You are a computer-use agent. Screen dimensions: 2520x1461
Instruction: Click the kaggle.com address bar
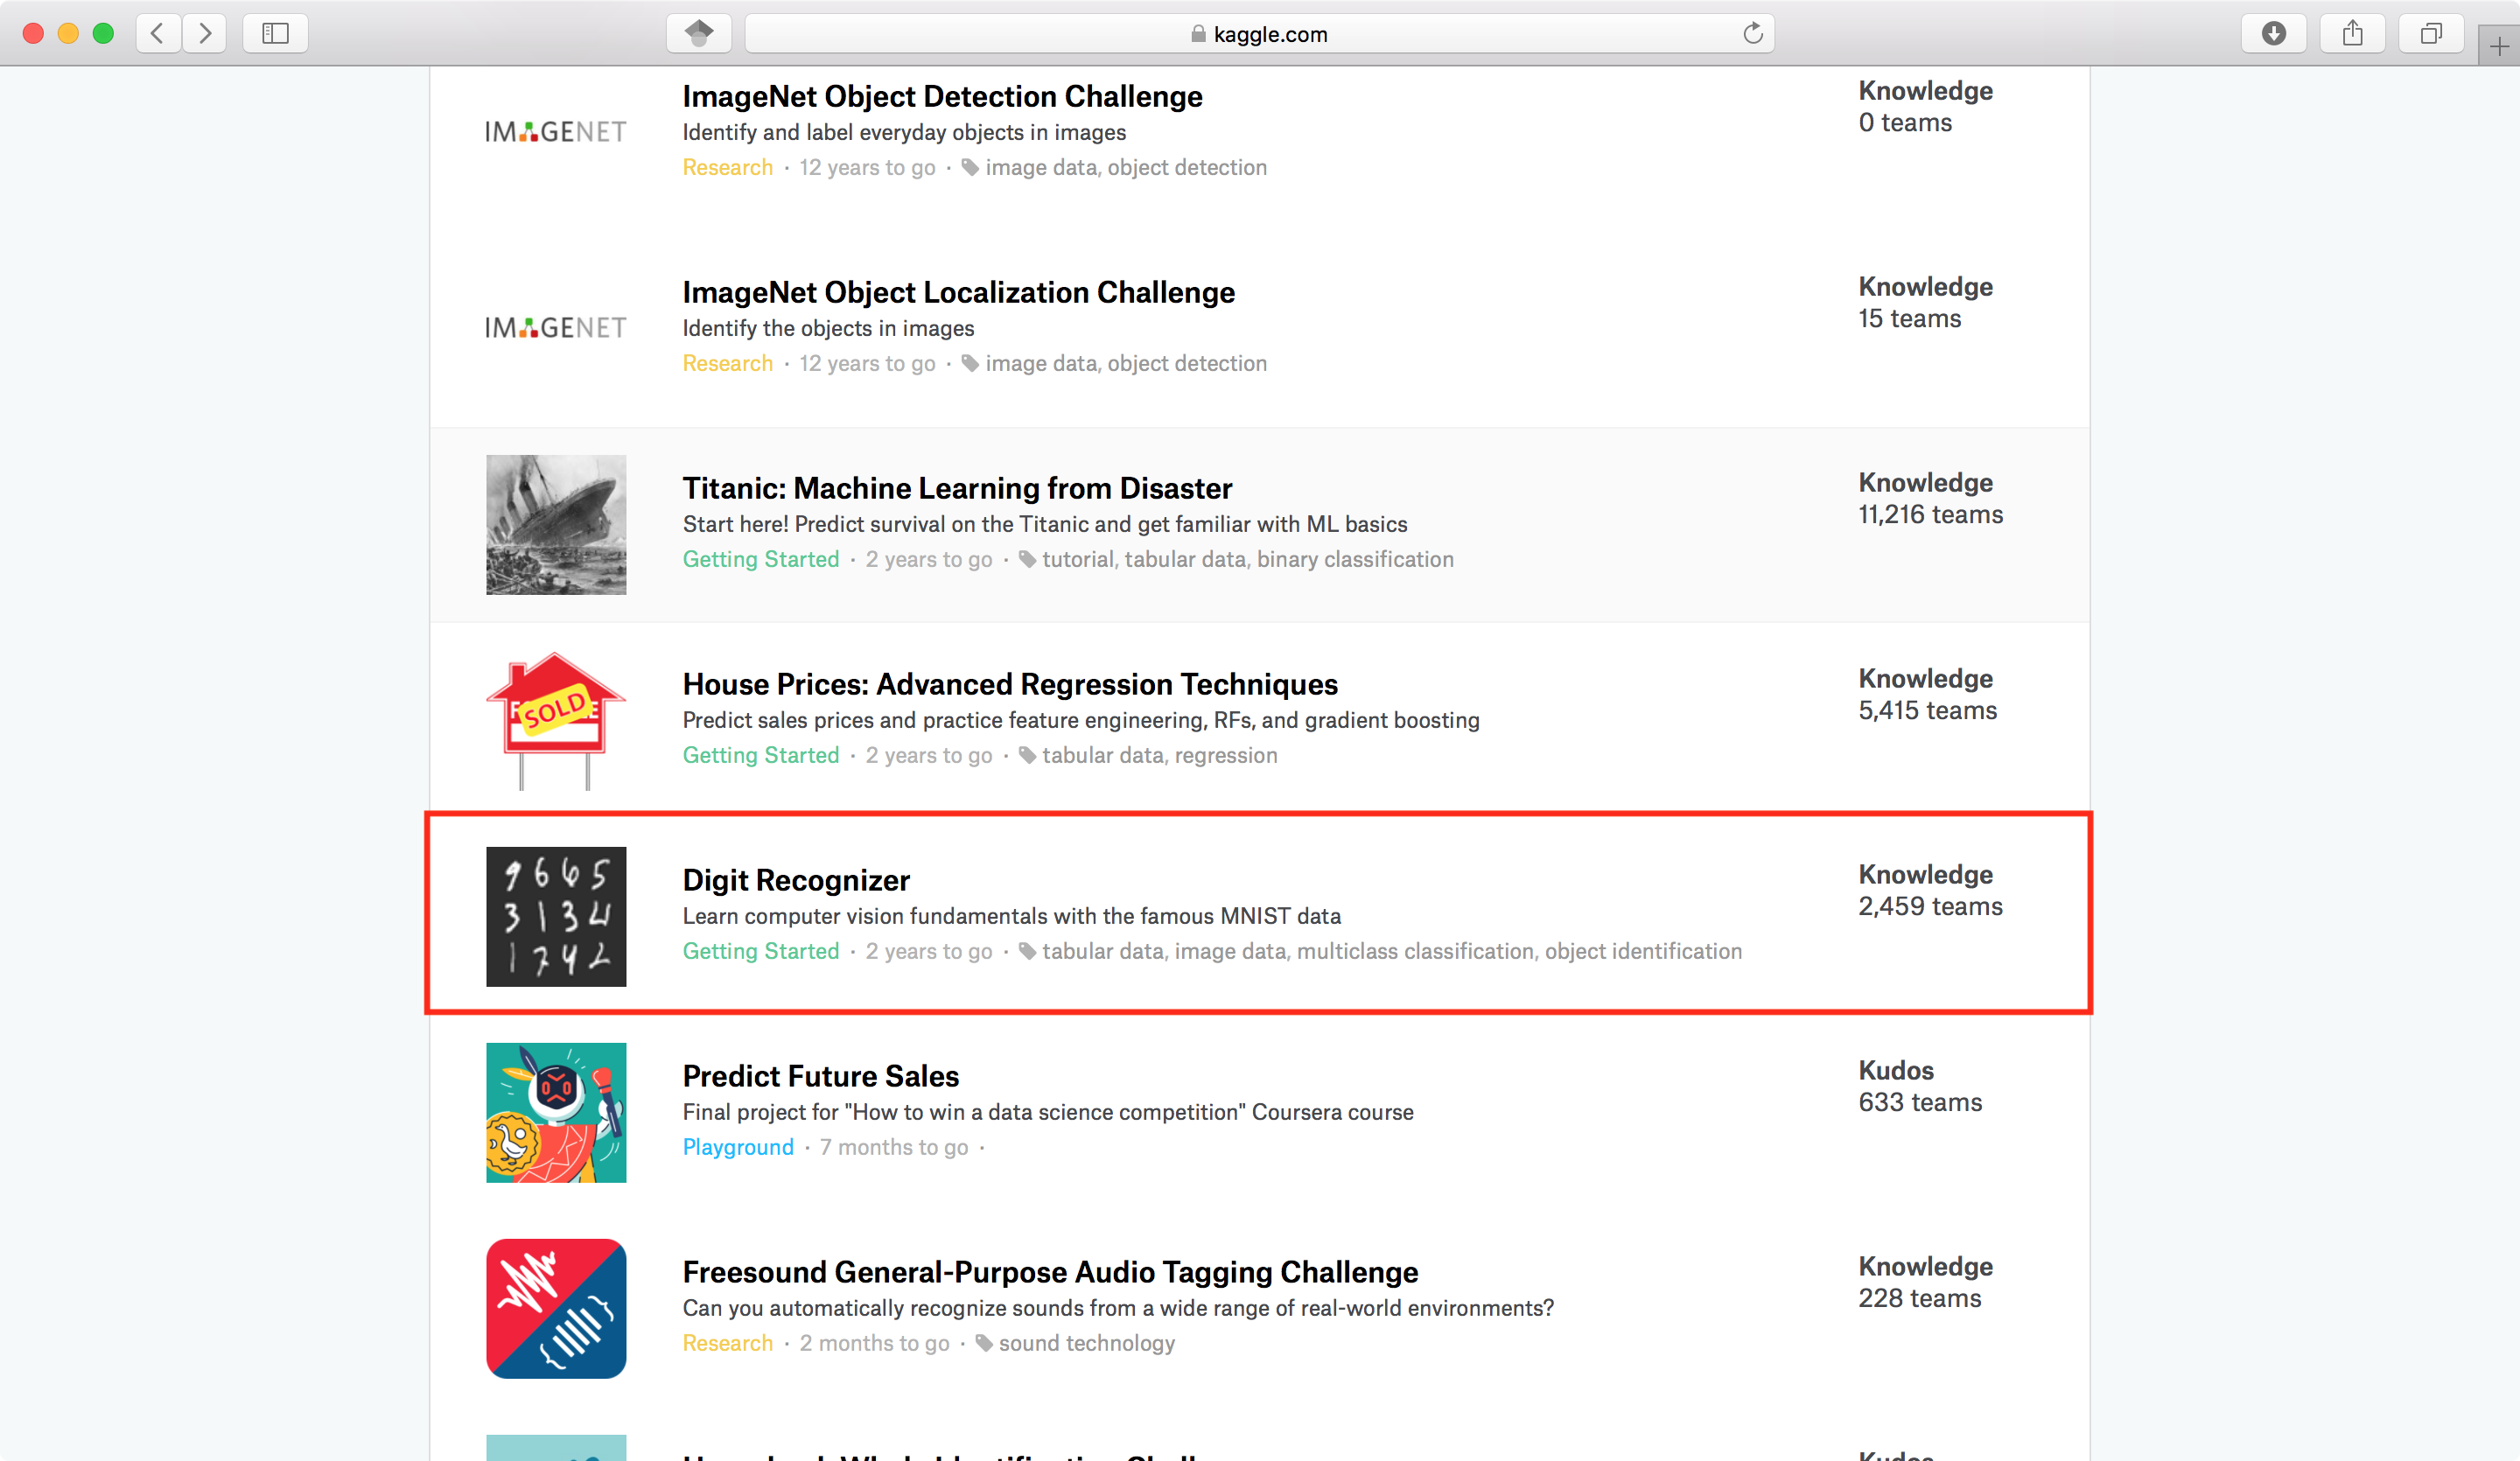pos(1258,34)
